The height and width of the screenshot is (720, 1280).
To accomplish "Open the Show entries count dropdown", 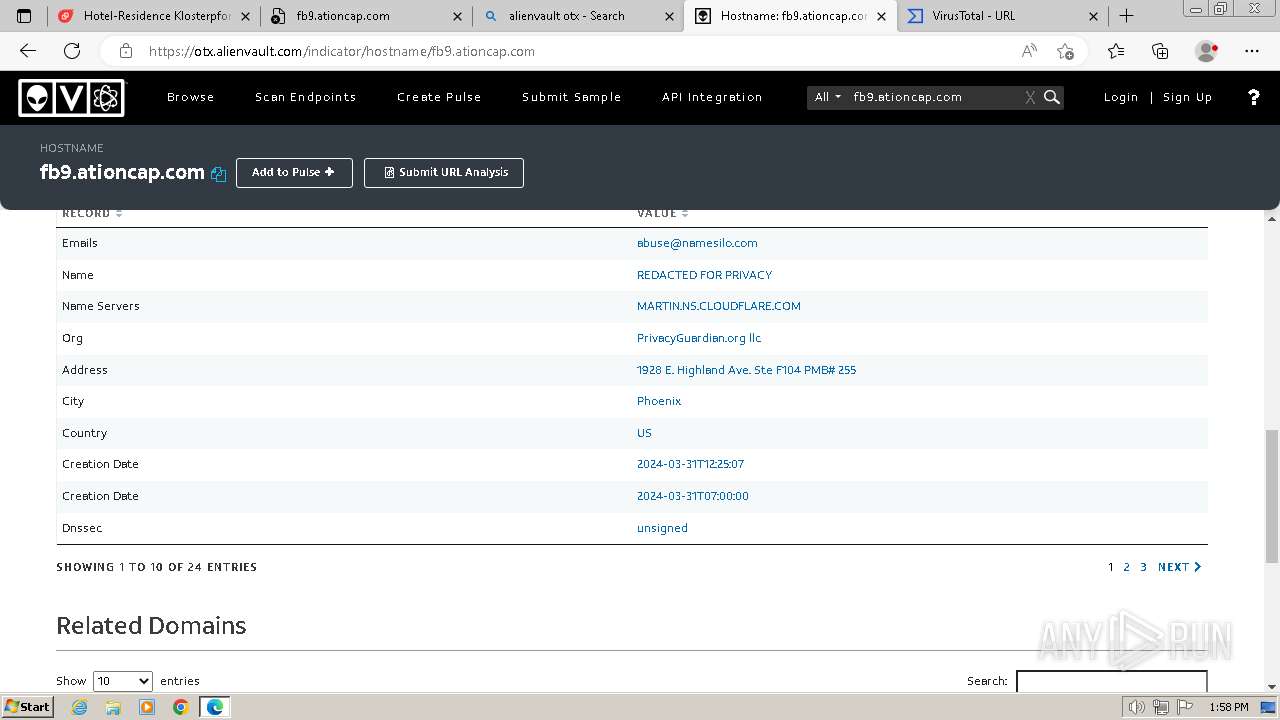I will (x=122, y=681).
